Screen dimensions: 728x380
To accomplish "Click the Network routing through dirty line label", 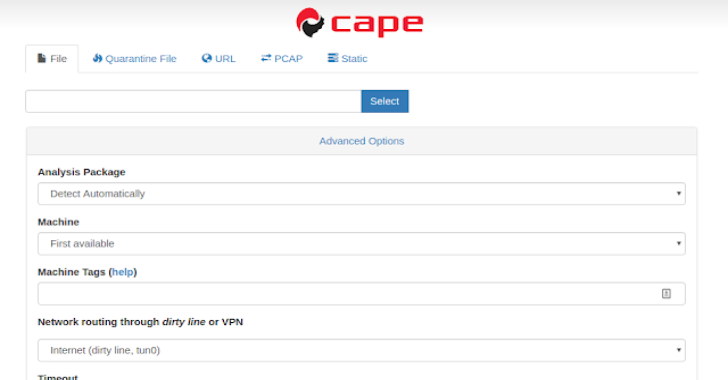I will coord(140,322).
